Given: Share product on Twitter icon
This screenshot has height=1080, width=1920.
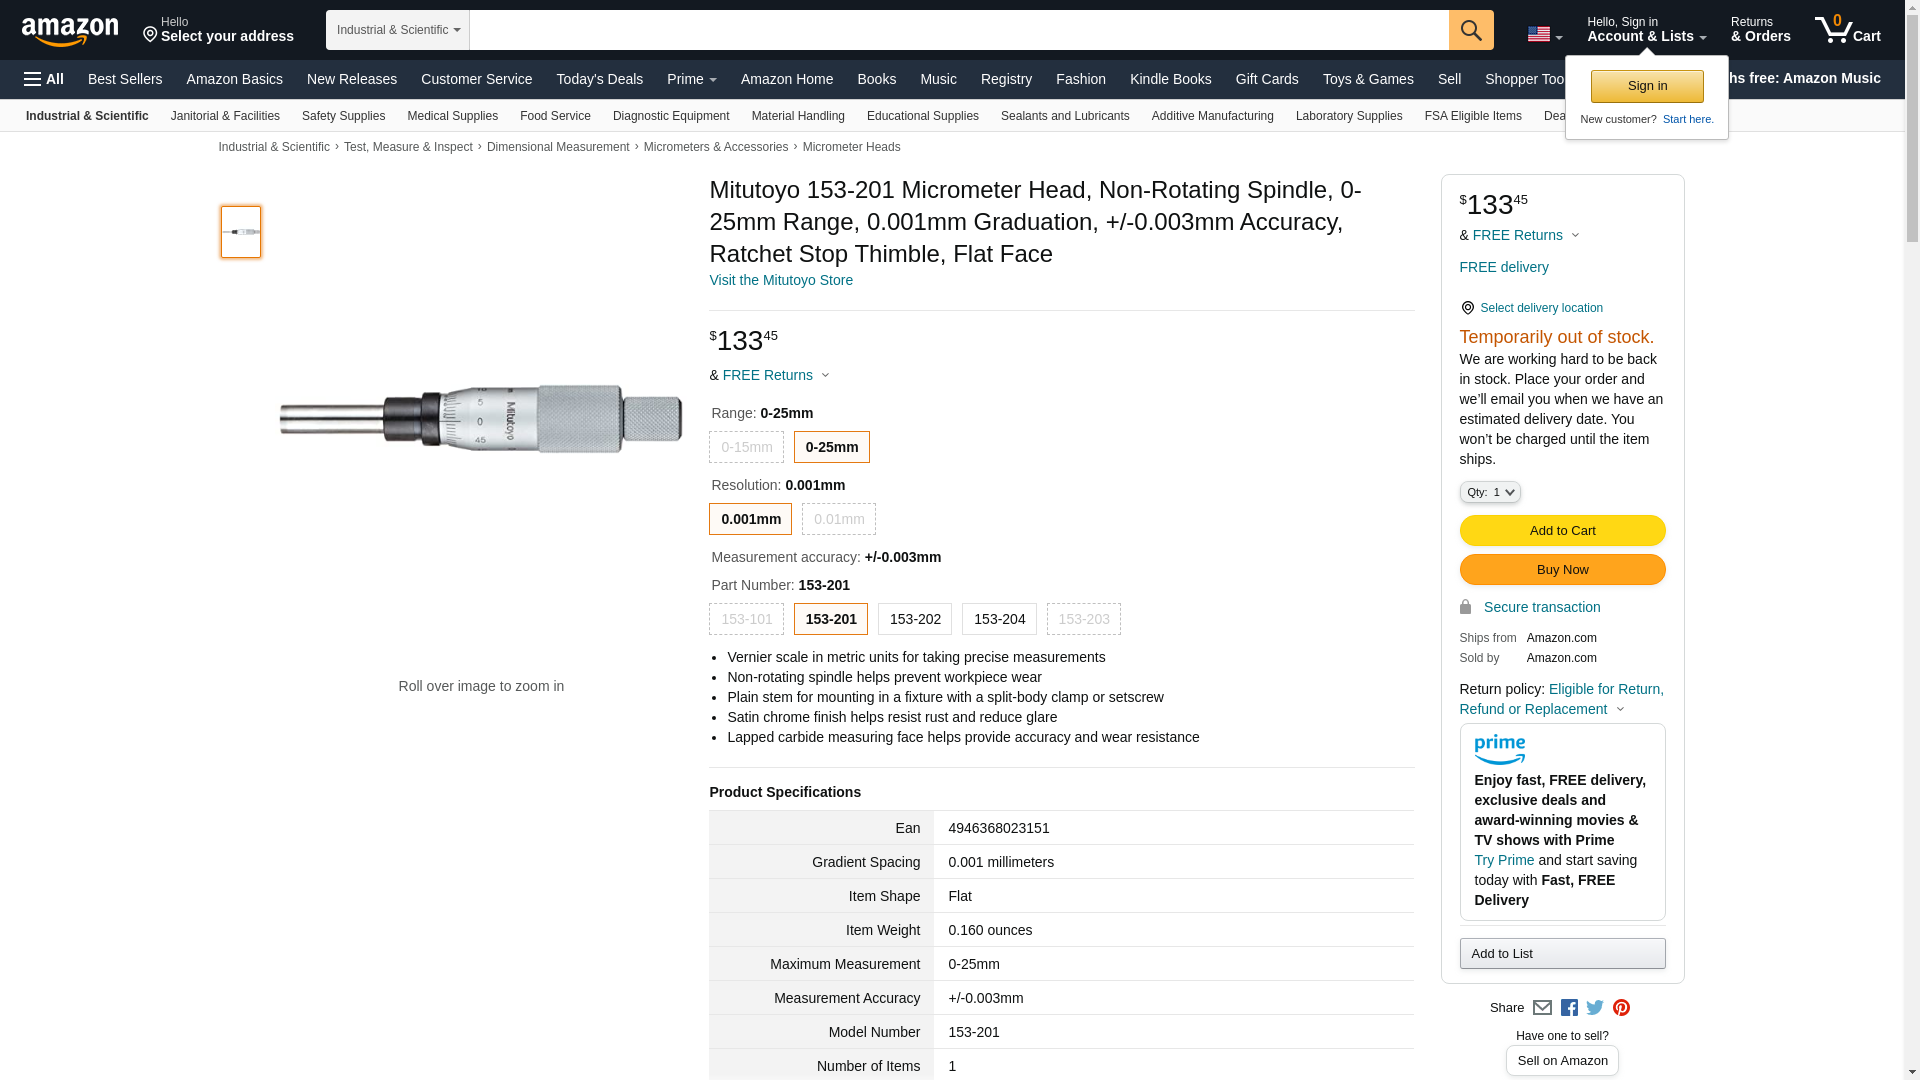Looking at the screenshot, I should (x=1595, y=1008).
